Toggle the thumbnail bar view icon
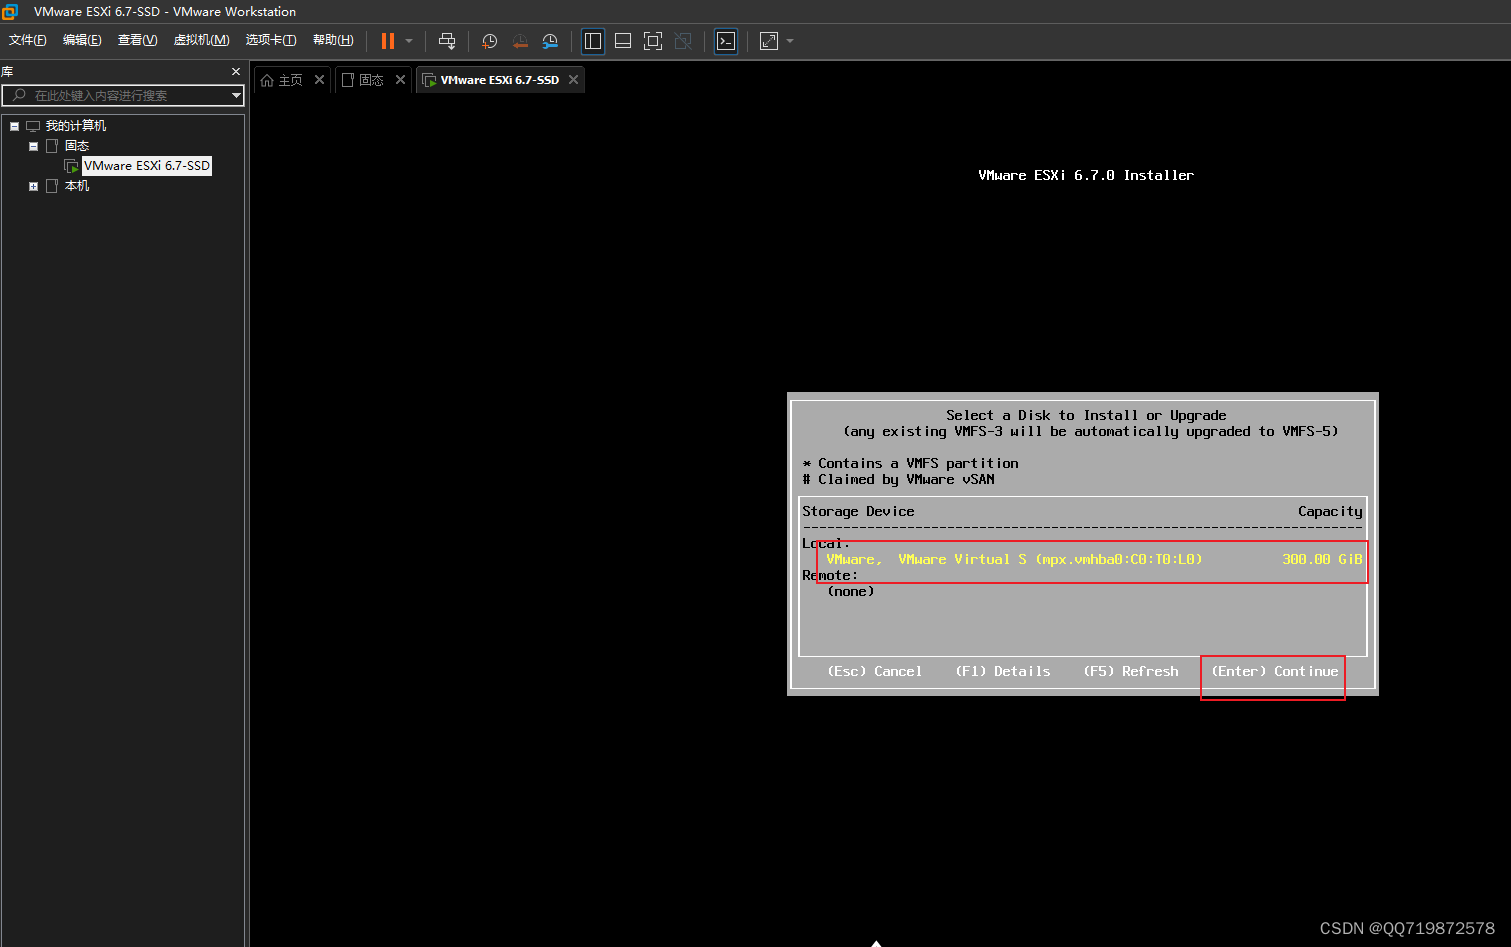The image size is (1511, 947). pyautogui.click(x=623, y=41)
